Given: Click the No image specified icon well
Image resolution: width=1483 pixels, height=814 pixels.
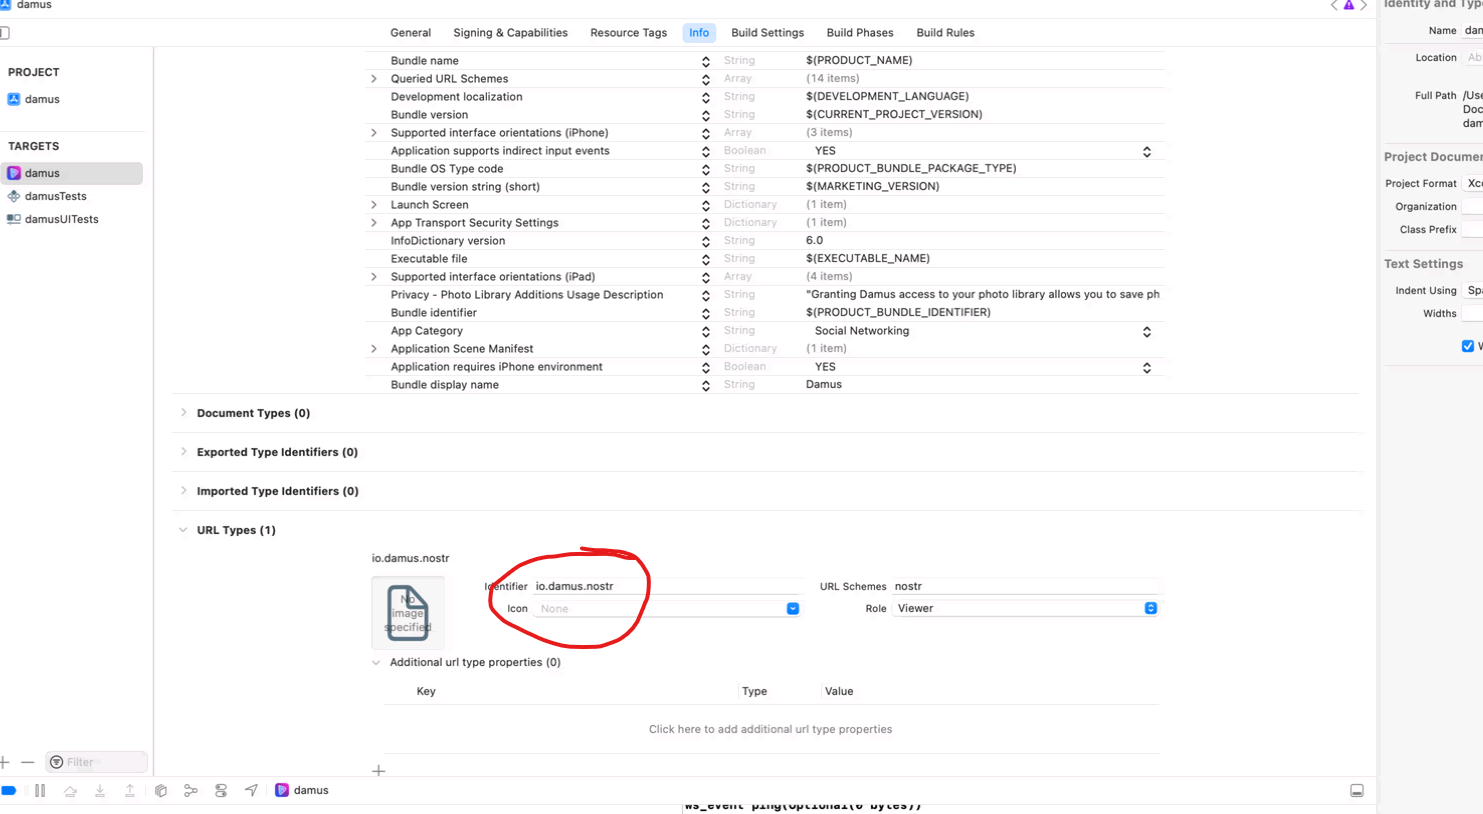Looking at the screenshot, I should point(408,612).
